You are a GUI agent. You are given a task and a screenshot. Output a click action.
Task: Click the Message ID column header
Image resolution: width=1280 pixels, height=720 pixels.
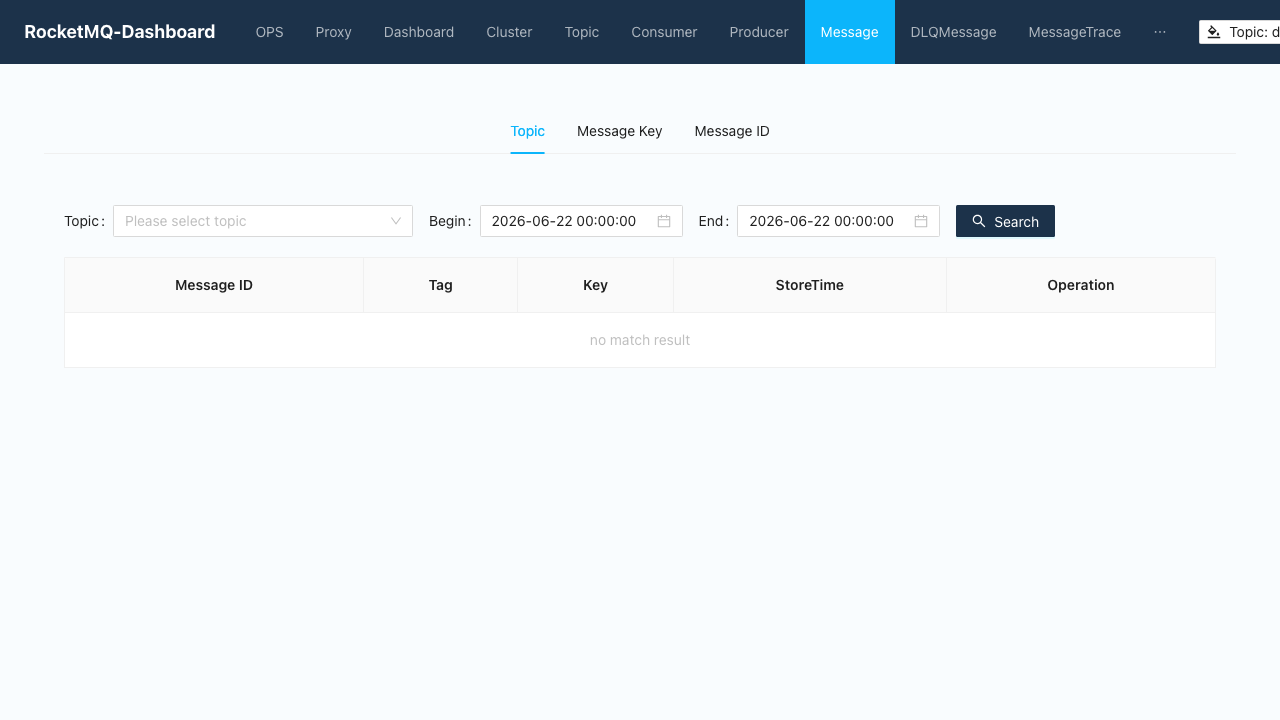tap(214, 285)
